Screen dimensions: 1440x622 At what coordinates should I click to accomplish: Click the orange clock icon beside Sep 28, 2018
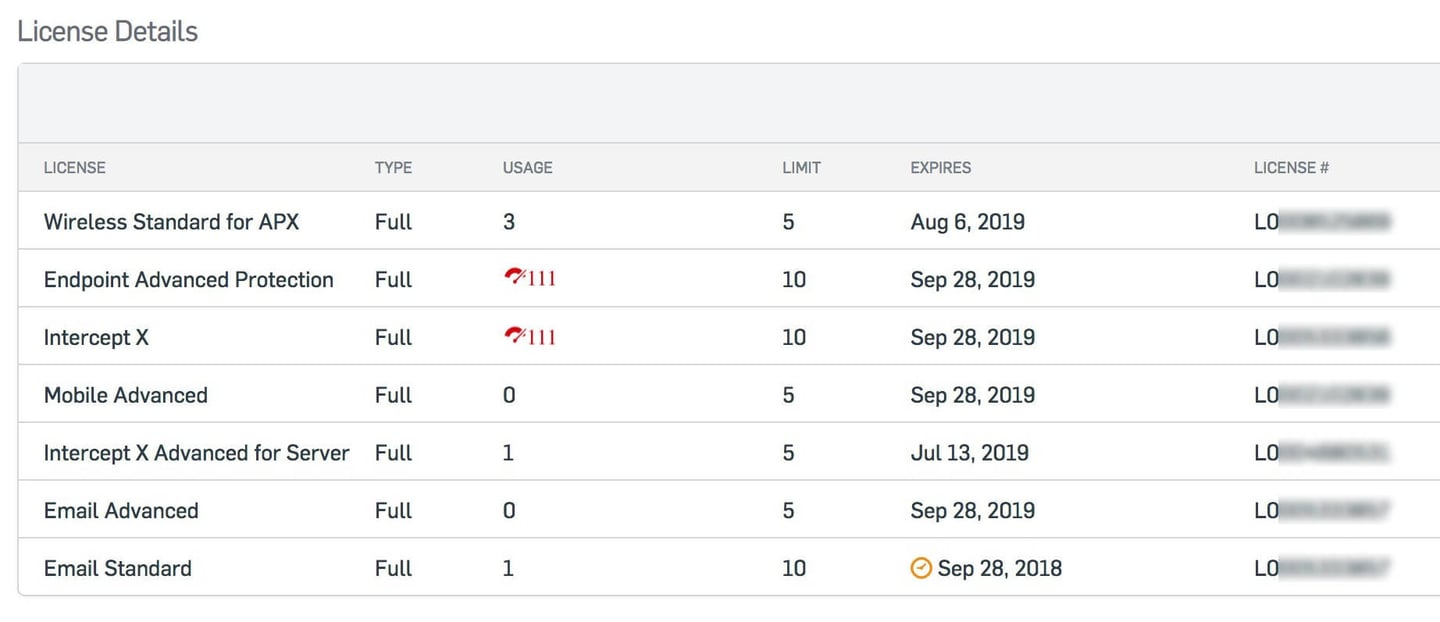(x=921, y=568)
